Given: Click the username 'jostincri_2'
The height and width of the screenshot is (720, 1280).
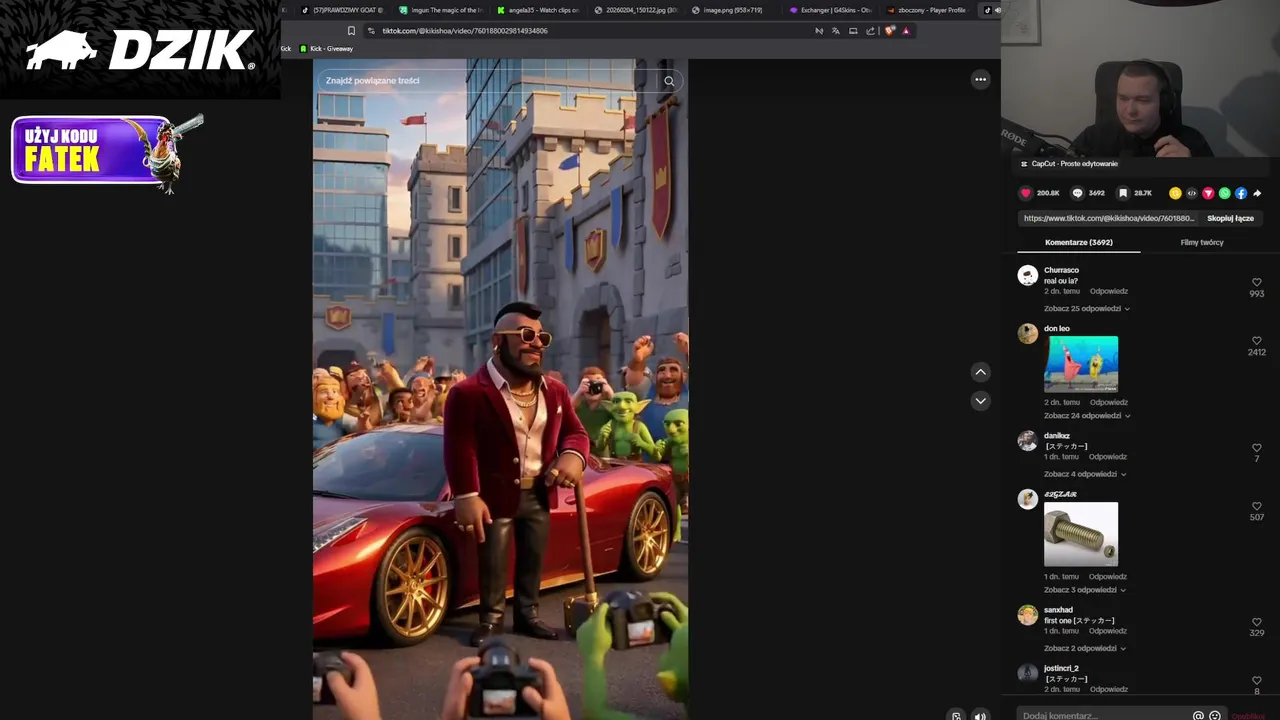Looking at the screenshot, I should (x=1061, y=668).
